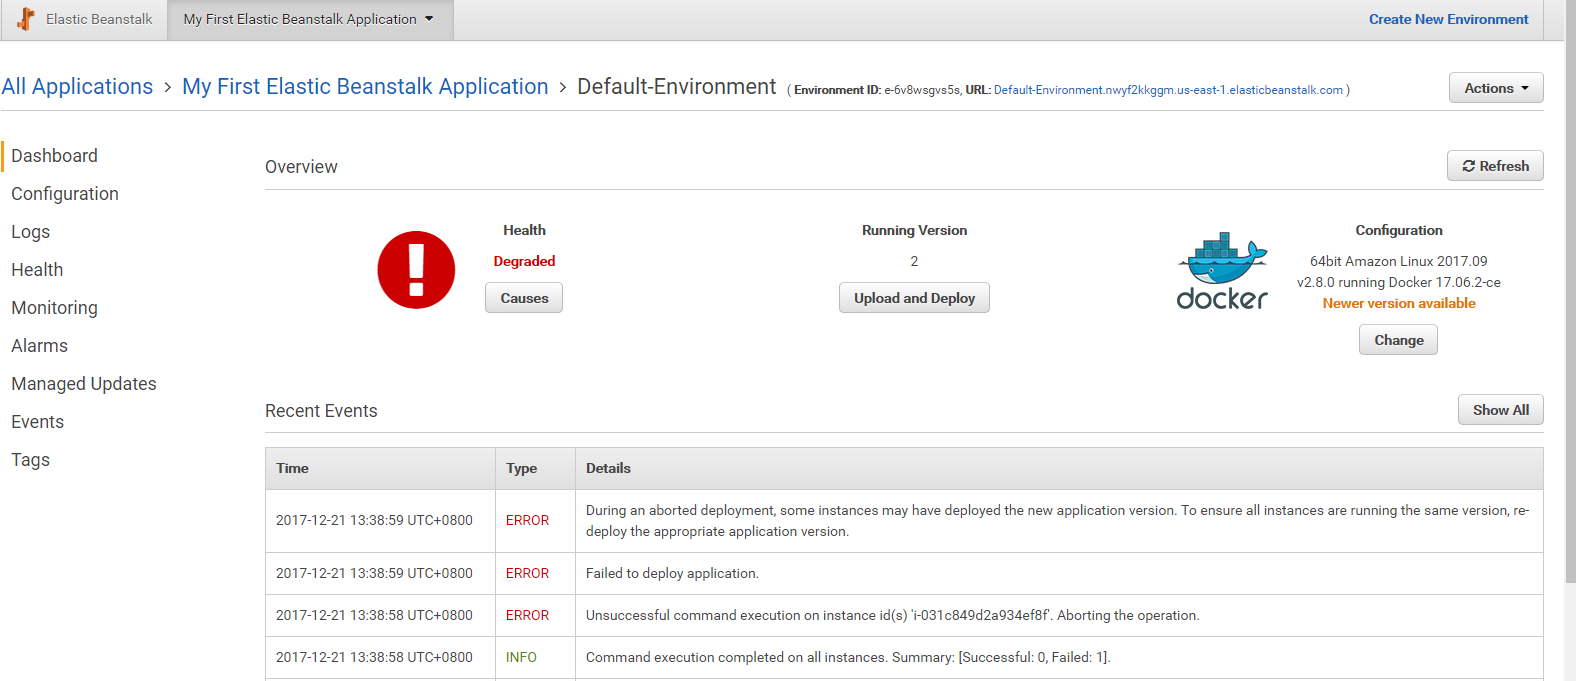Viewport: 1576px width, 681px height.
Task: Select Alarms in the side navigation
Action: [x=40, y=346]
